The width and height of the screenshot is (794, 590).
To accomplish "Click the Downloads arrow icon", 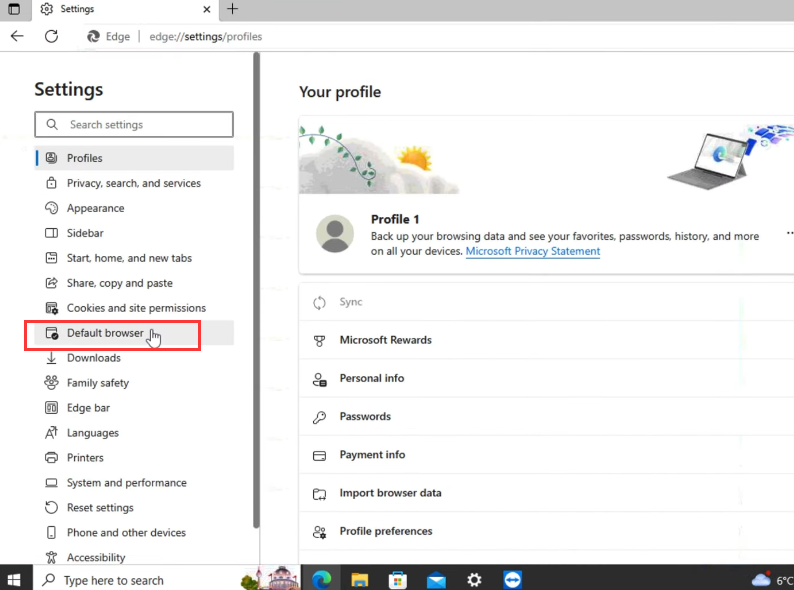I will (x=51, y=358).
